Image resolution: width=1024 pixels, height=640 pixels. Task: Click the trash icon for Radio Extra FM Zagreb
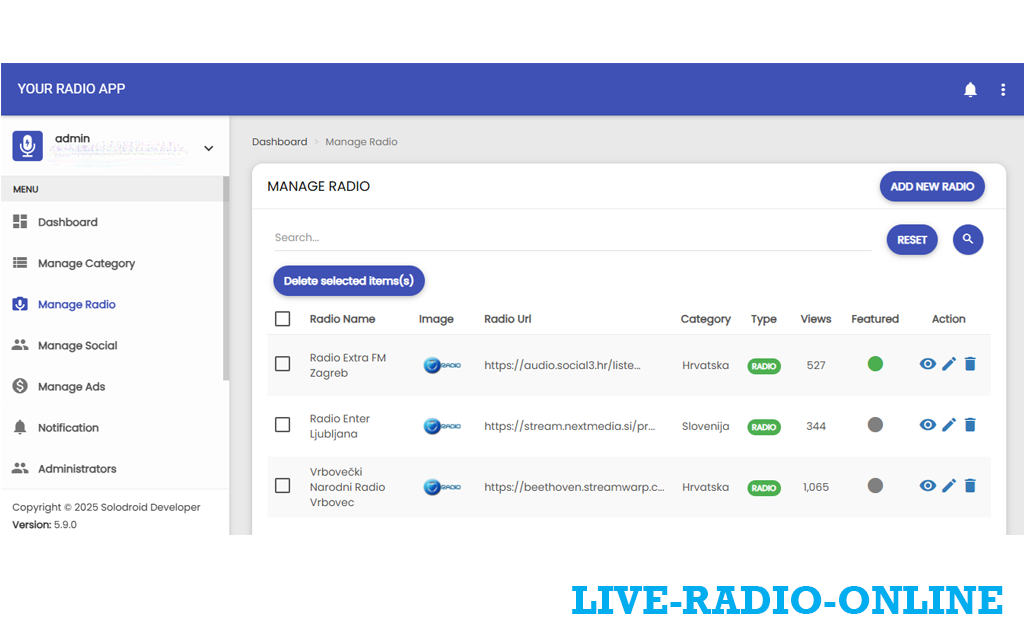[x=970, y=364]
